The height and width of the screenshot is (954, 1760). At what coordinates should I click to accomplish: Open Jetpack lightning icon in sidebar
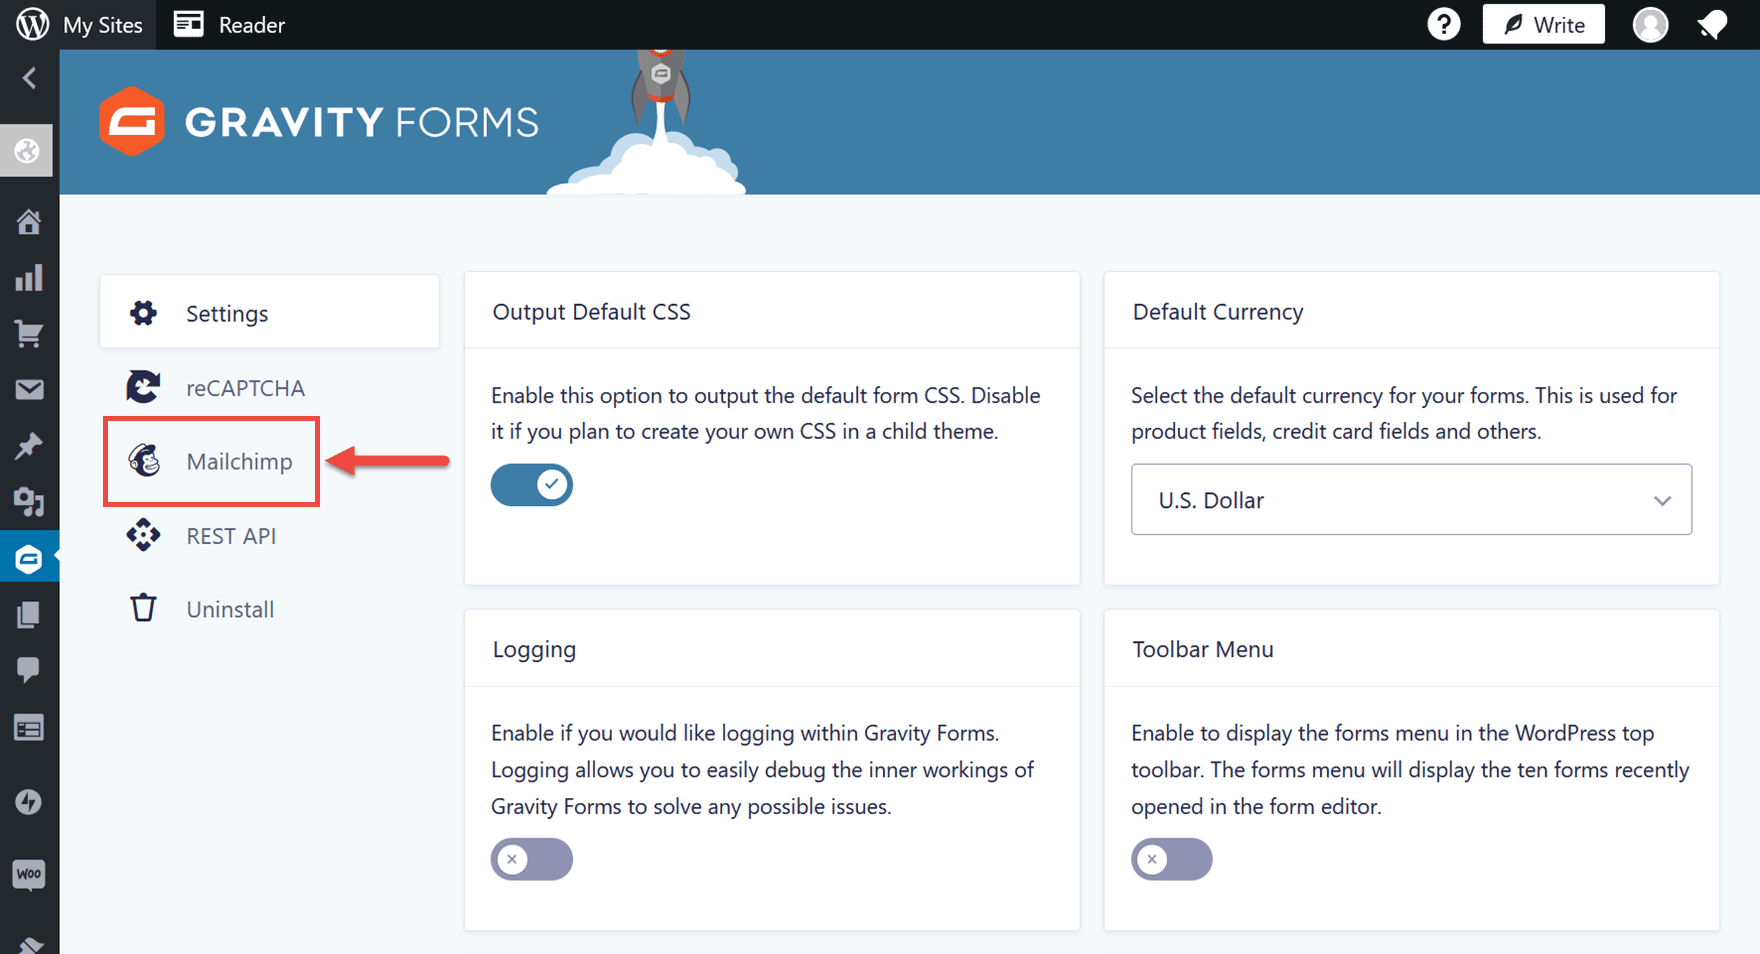[29, 802]
